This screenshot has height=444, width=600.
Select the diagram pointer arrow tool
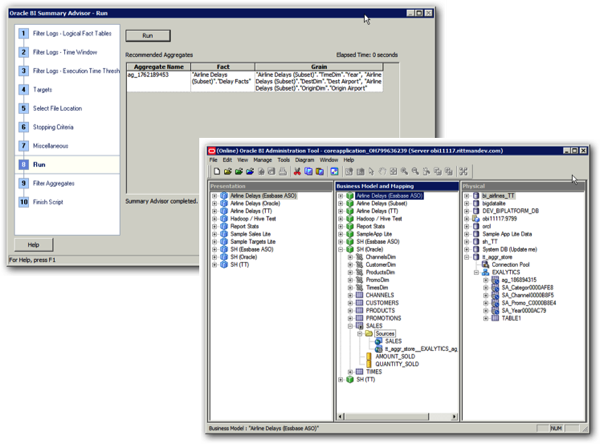tap(371, 171)
